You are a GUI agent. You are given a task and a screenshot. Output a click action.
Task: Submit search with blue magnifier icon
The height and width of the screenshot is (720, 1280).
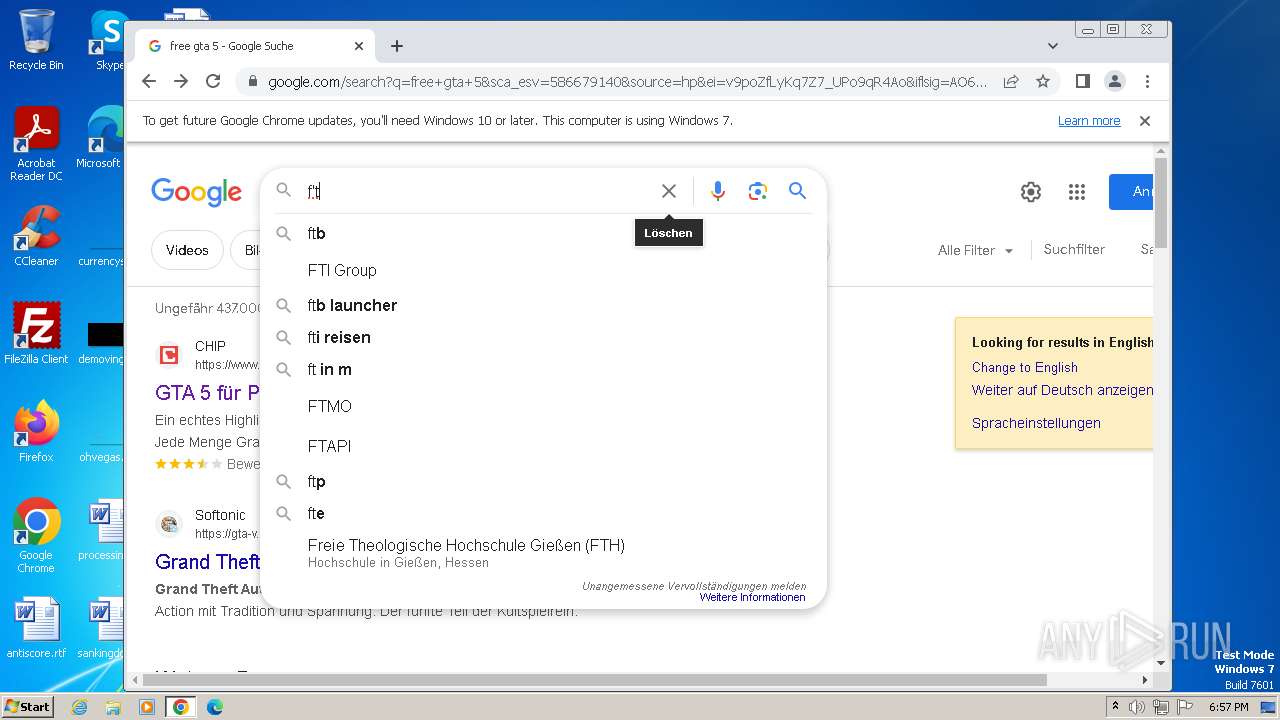point(797,191)
